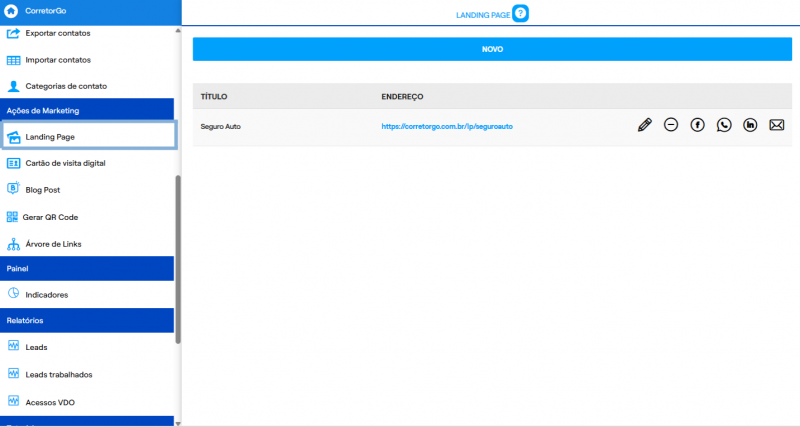Click the Árvore de Links tree icon
800x427 pixels.
(13, 244)
